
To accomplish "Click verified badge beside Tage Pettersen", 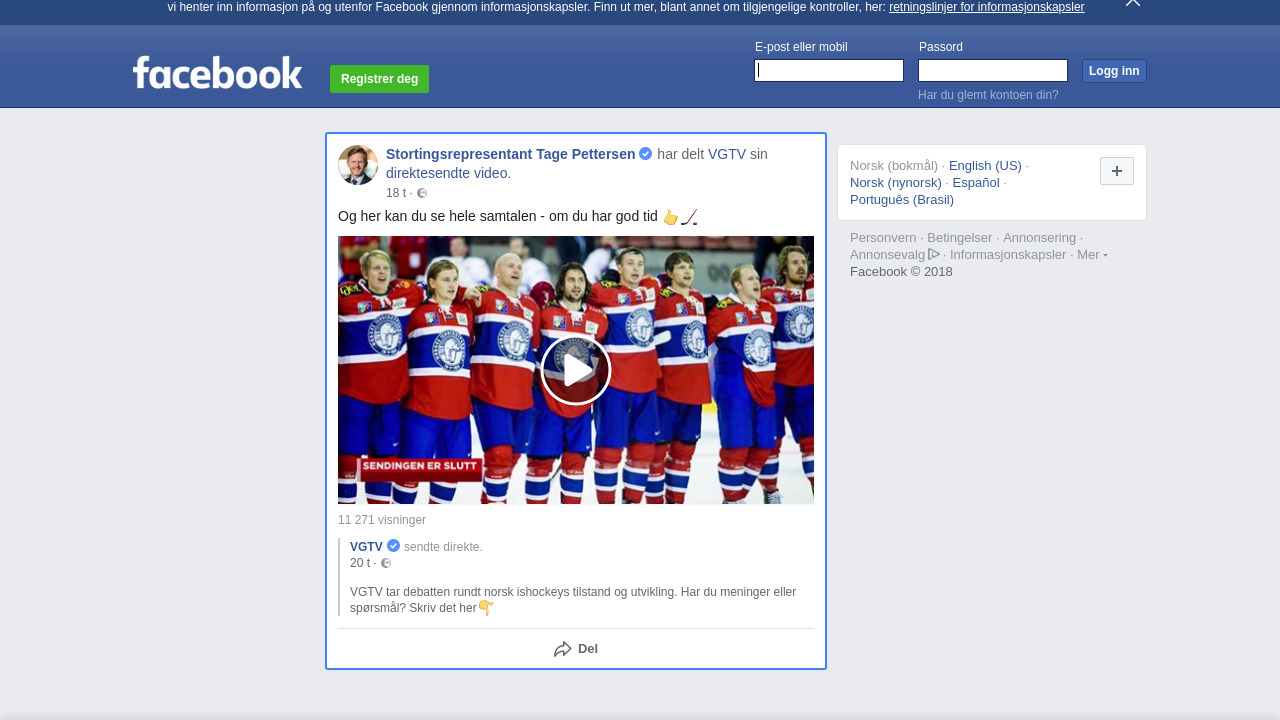I will [x=646, y=154].
